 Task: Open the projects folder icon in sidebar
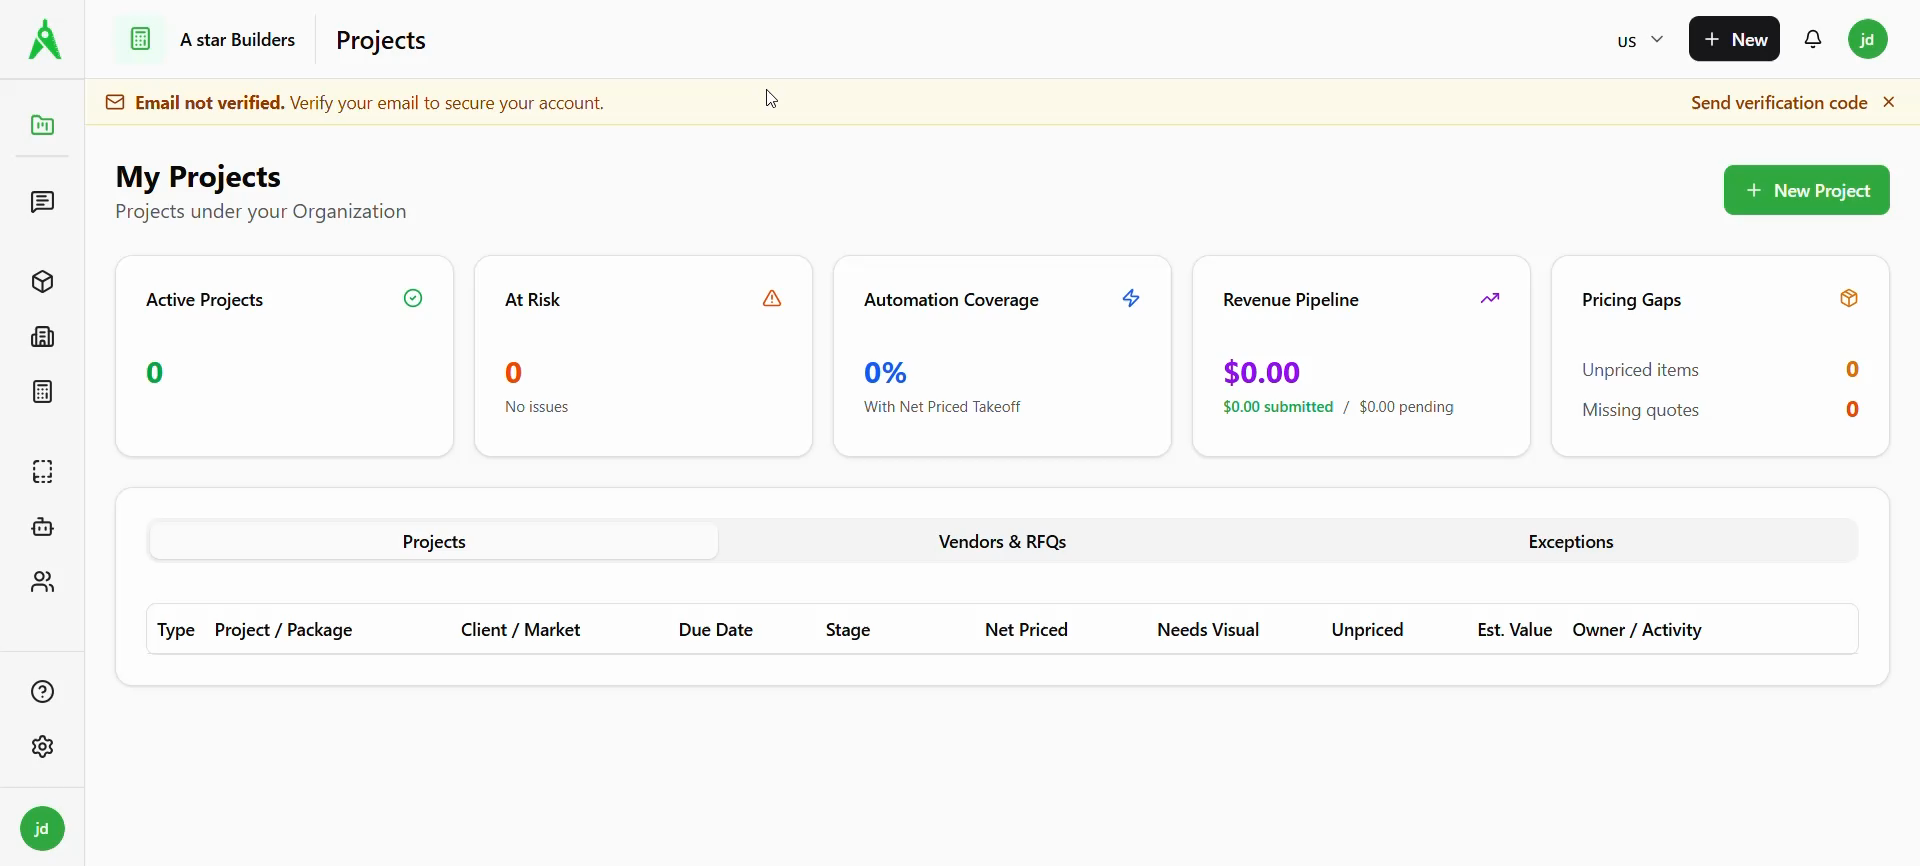pos(42,126)
